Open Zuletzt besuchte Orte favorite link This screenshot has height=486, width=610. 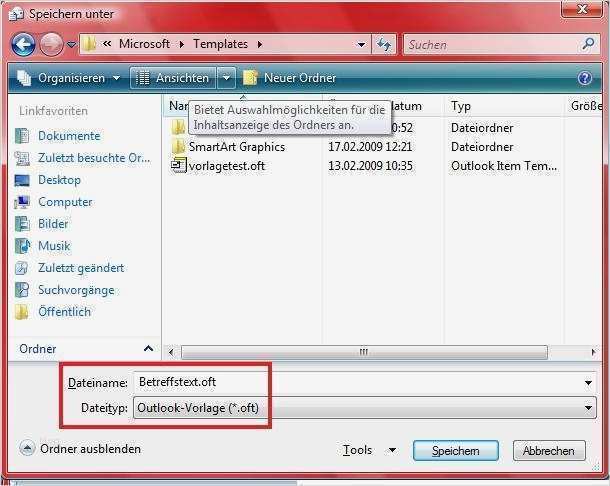pos(94,158)
